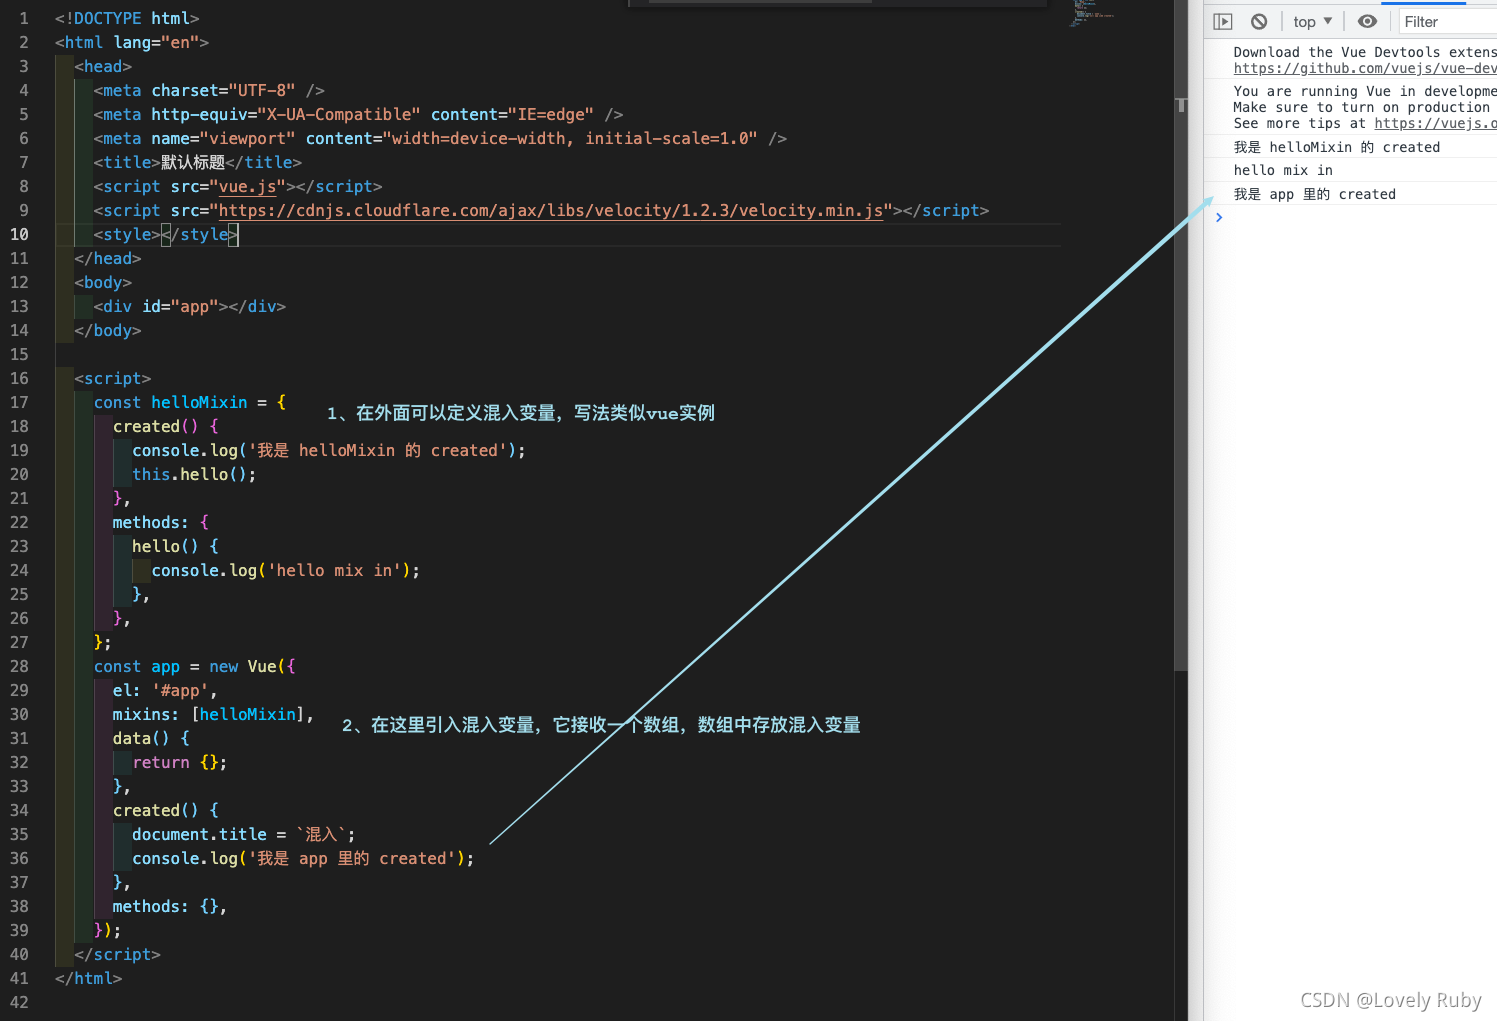Click the 'const helloMixin = {' declaration

(x=190, y=402)
